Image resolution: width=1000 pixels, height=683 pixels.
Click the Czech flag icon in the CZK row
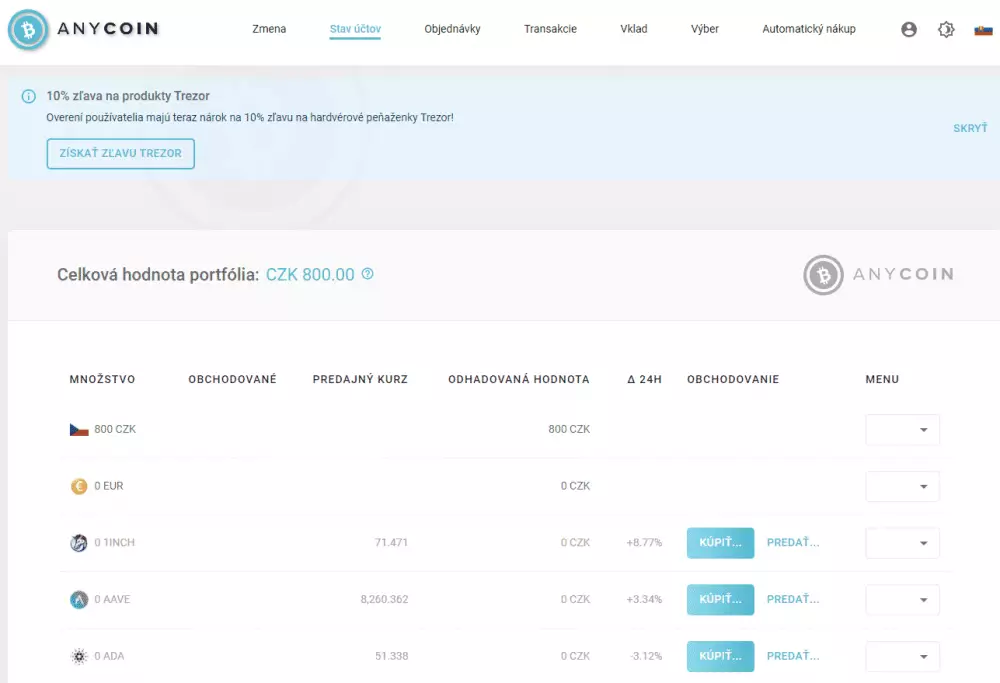tap(79, 428)
